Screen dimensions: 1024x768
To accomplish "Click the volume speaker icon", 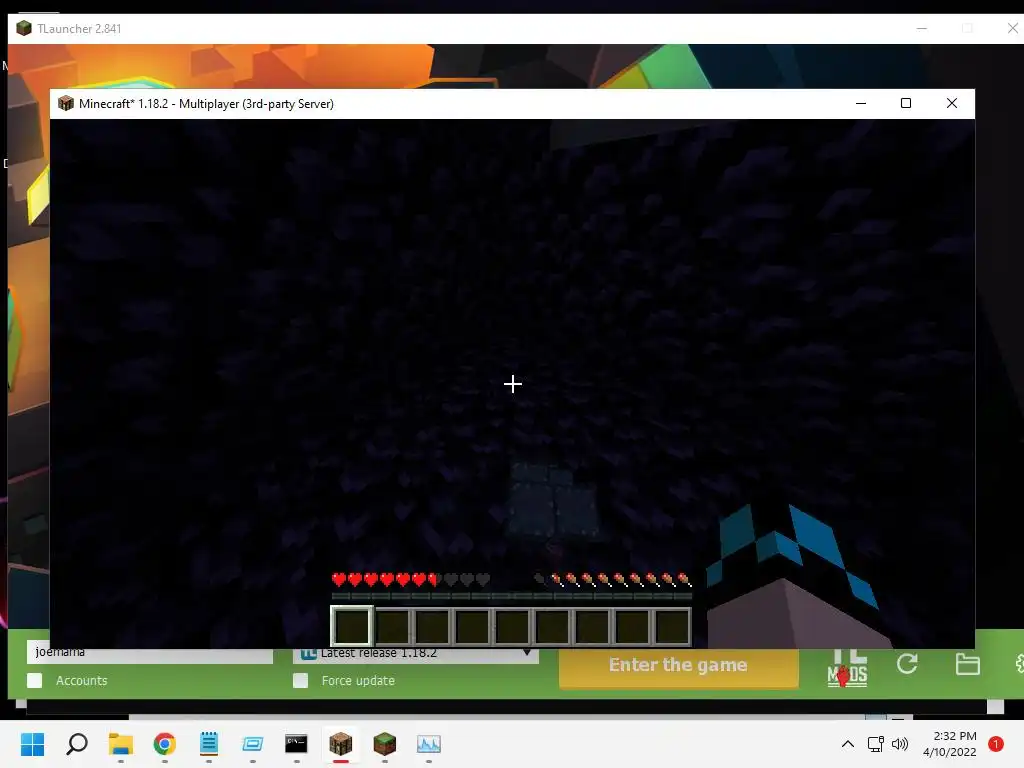I will pos(900,744).
